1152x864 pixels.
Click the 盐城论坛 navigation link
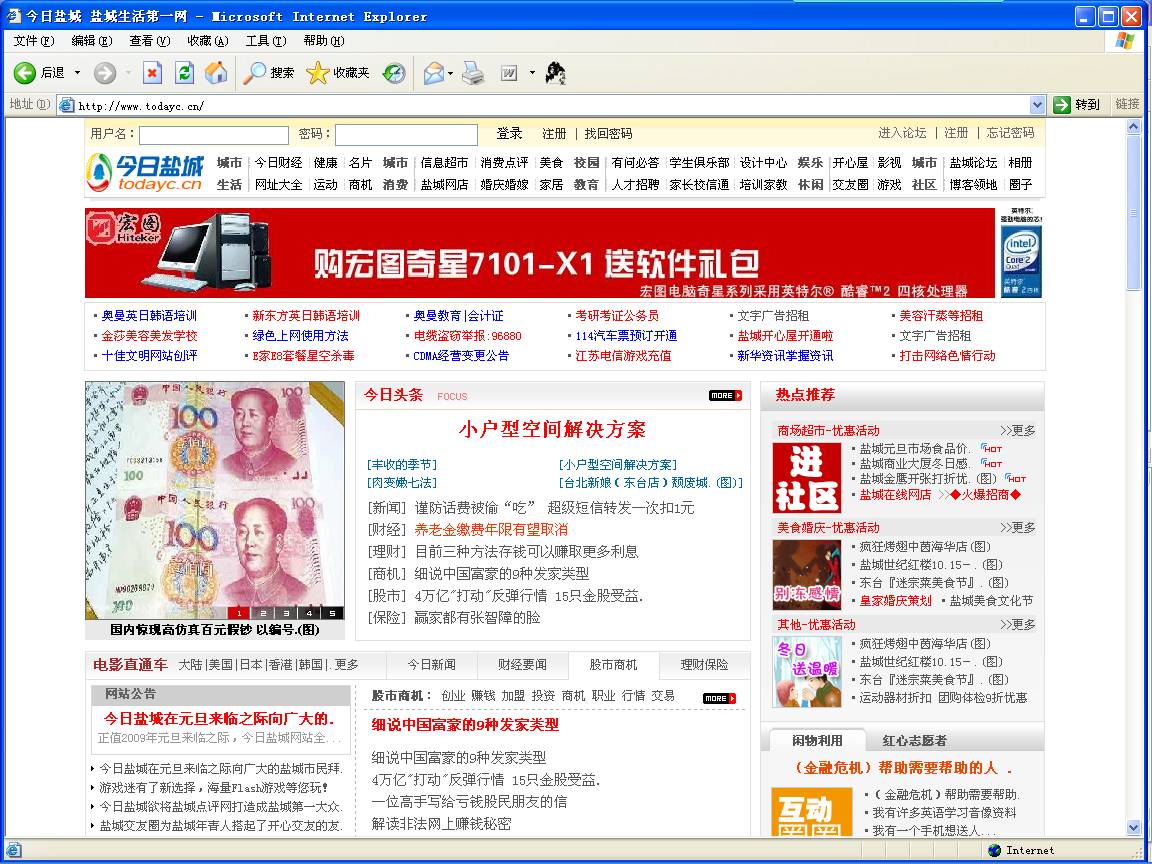[x=973, y=163]
